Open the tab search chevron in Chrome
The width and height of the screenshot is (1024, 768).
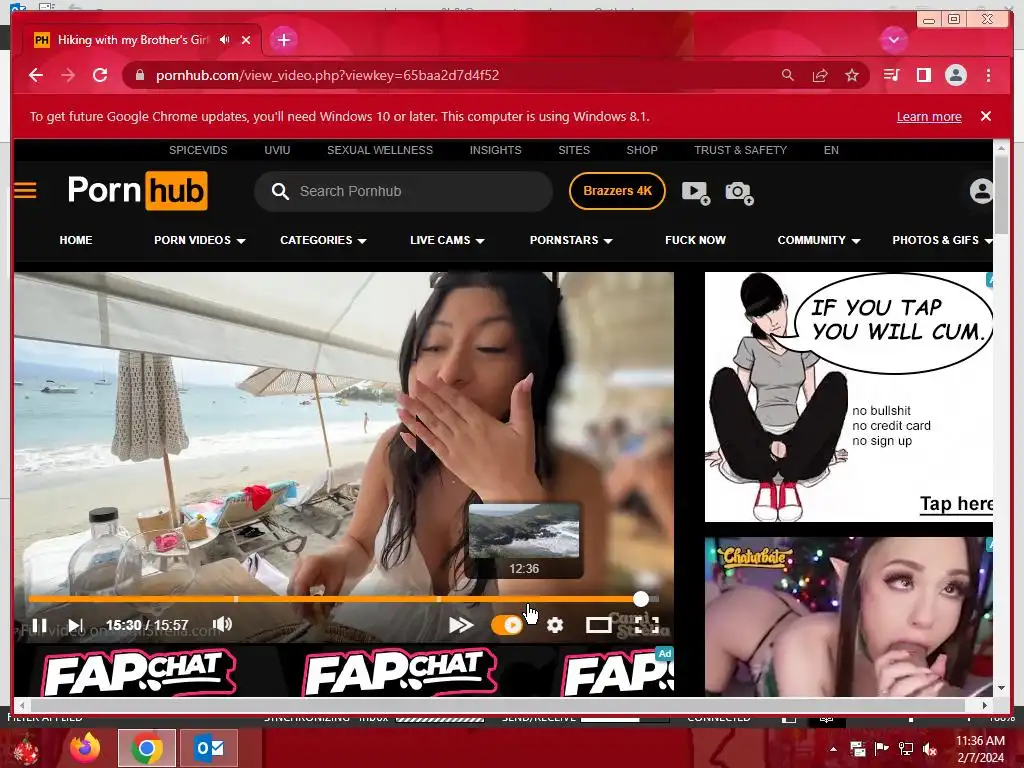[x=893, y=40]
